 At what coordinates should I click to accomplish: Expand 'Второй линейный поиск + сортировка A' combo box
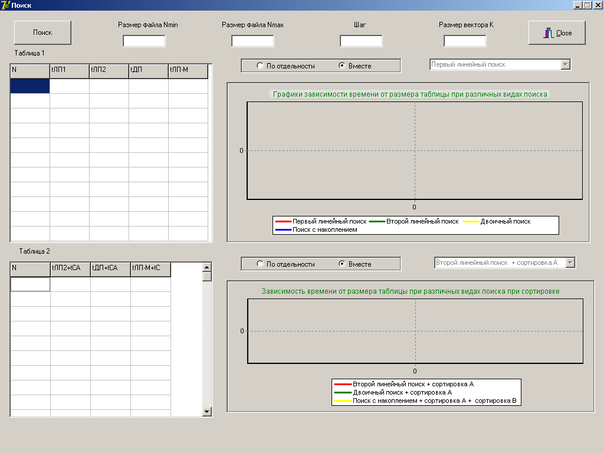[570, 263]
